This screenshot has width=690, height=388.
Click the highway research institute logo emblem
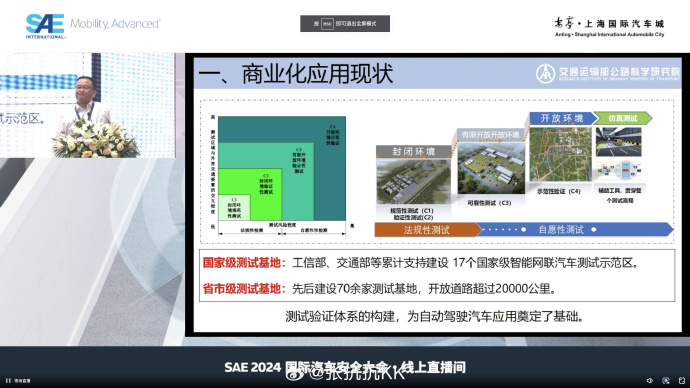coord(545,73)
